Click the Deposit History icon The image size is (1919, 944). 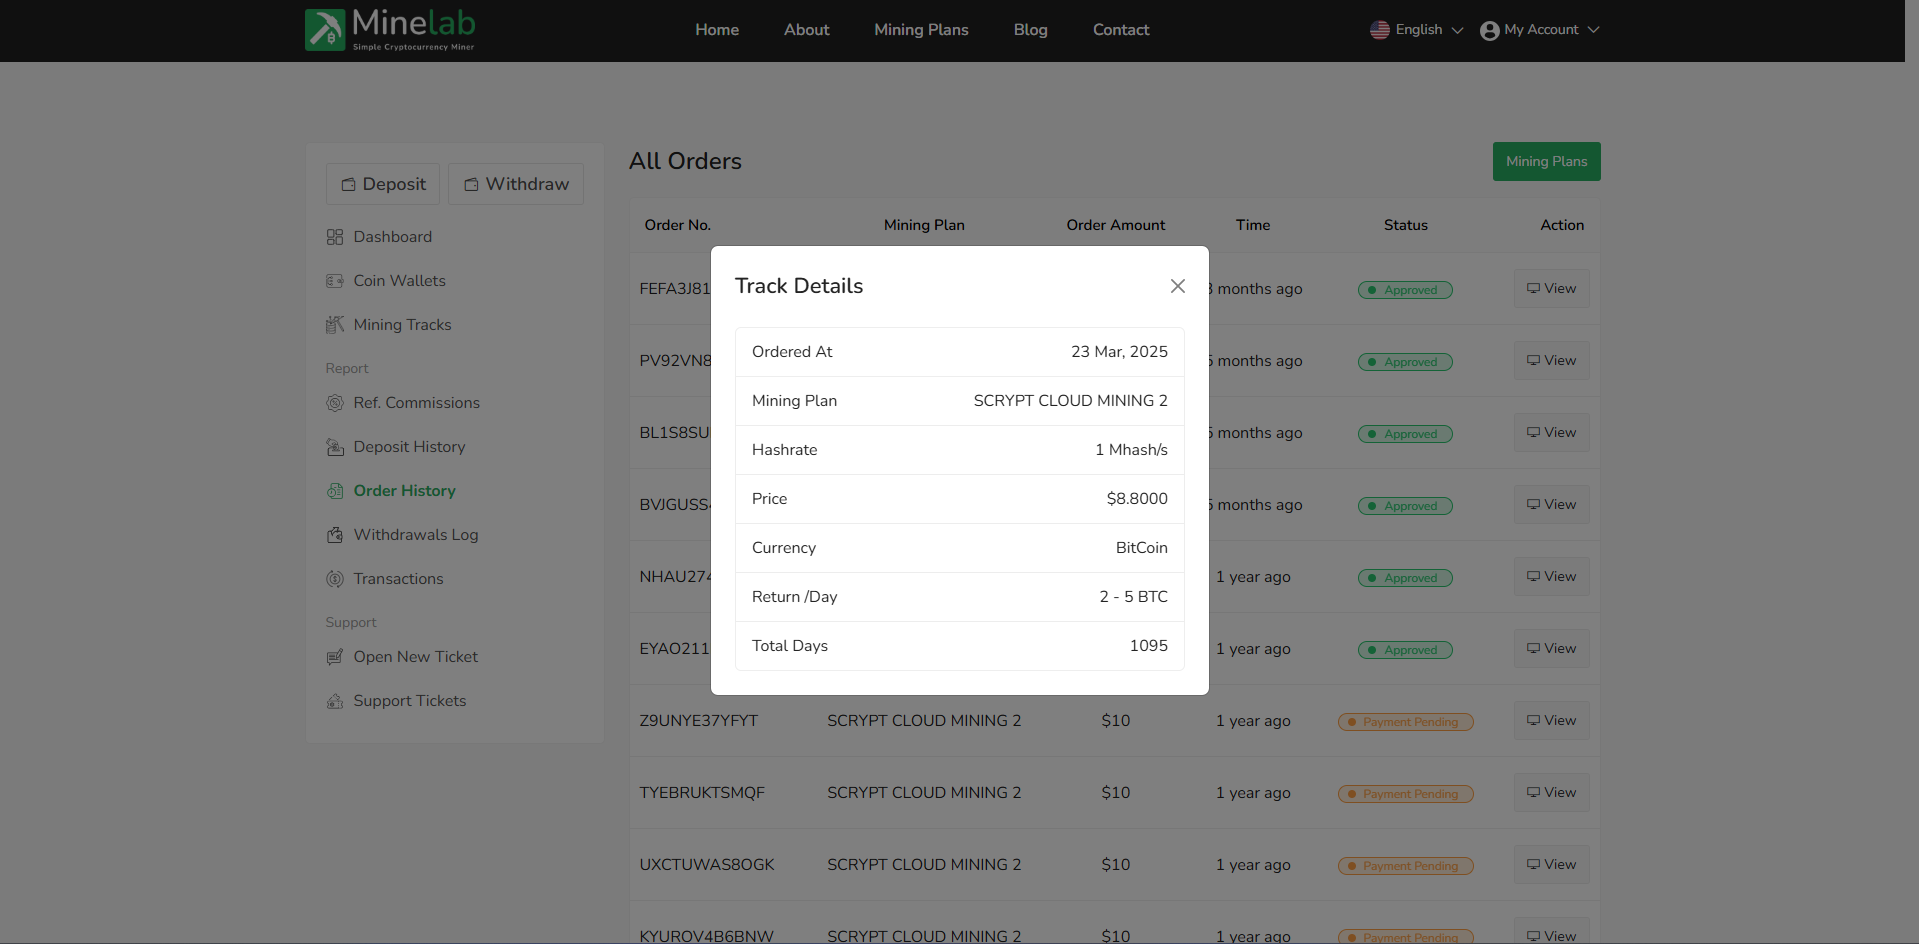(335, 447)
